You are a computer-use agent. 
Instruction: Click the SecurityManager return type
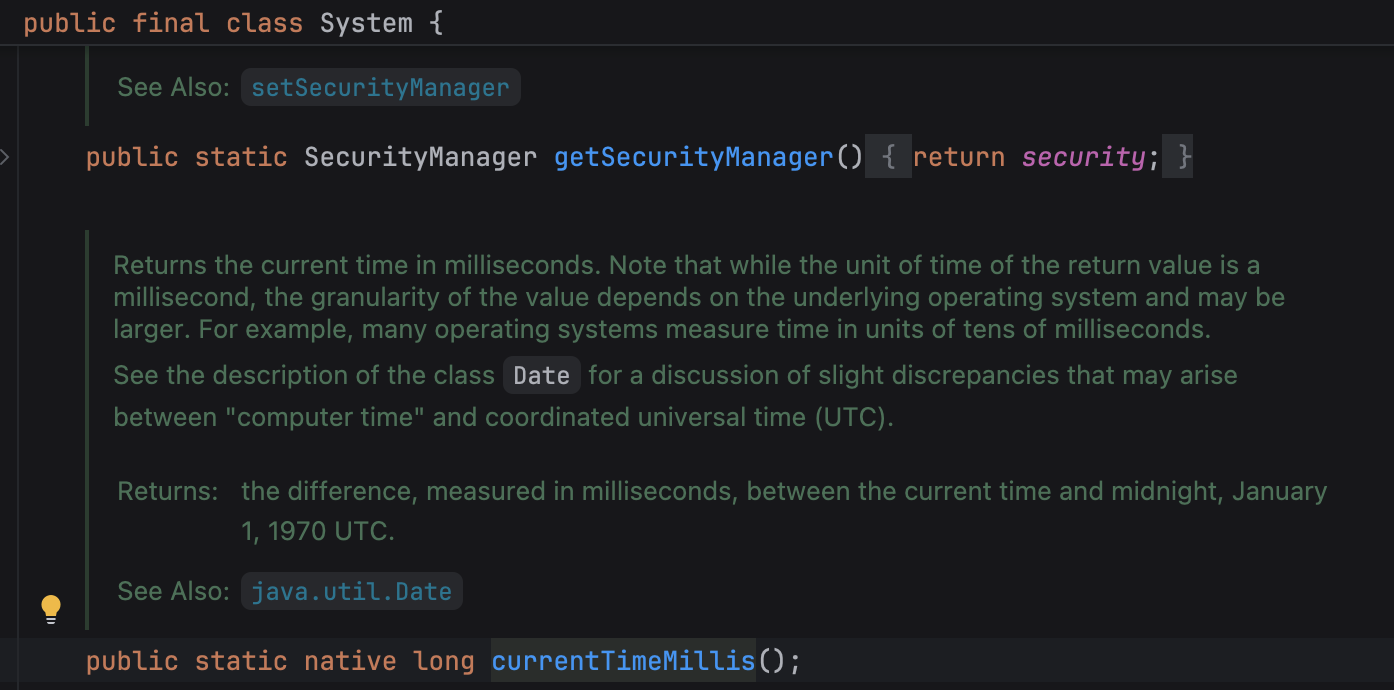pos(420,158)
